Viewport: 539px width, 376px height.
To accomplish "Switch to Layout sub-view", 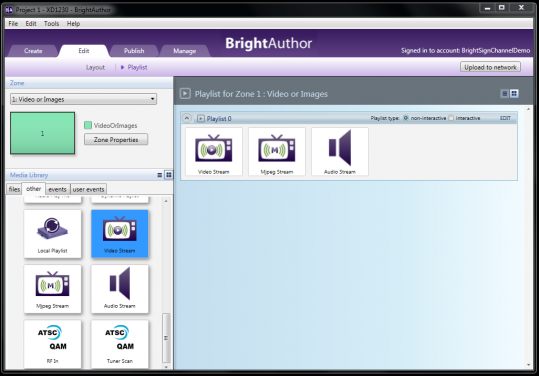I will [x=95, y=67].
